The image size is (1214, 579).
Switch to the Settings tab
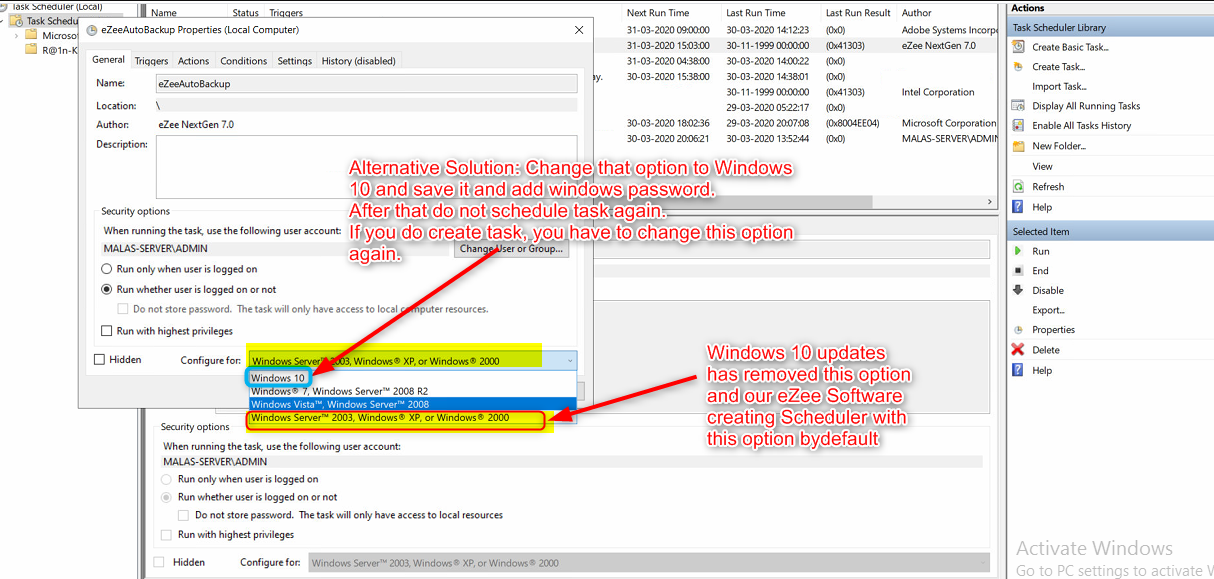pyautogui.click(x=295, y=61)
